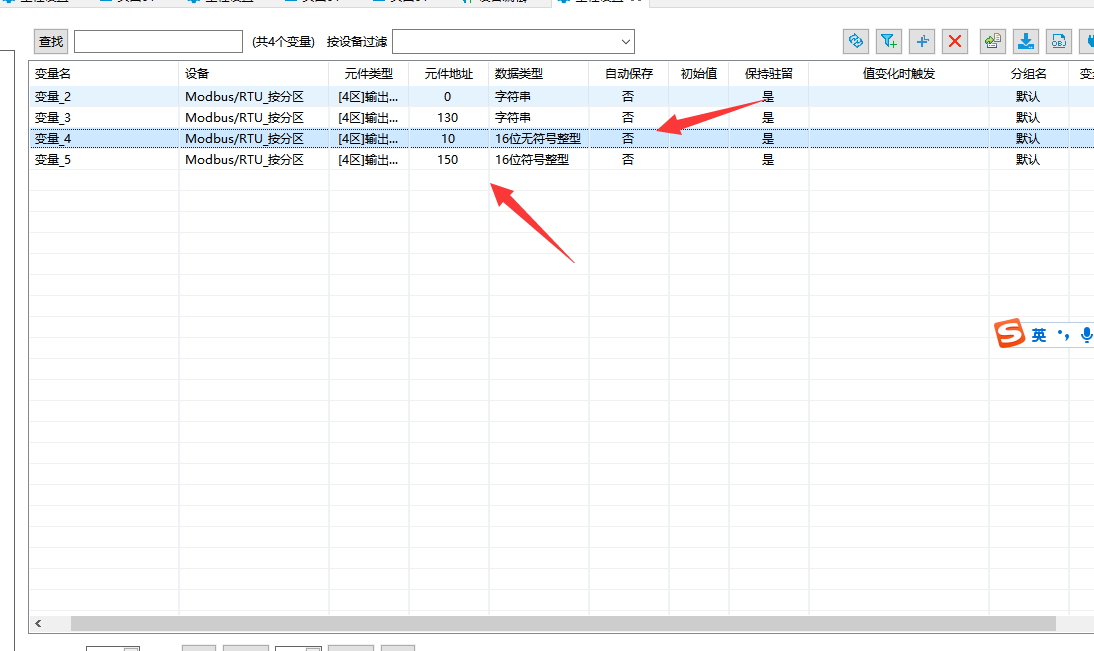The width and height of the screenshot is (1094, 651).
Task: Click group 默认 in 变量_2 row
Action: tap(1028, 97)
